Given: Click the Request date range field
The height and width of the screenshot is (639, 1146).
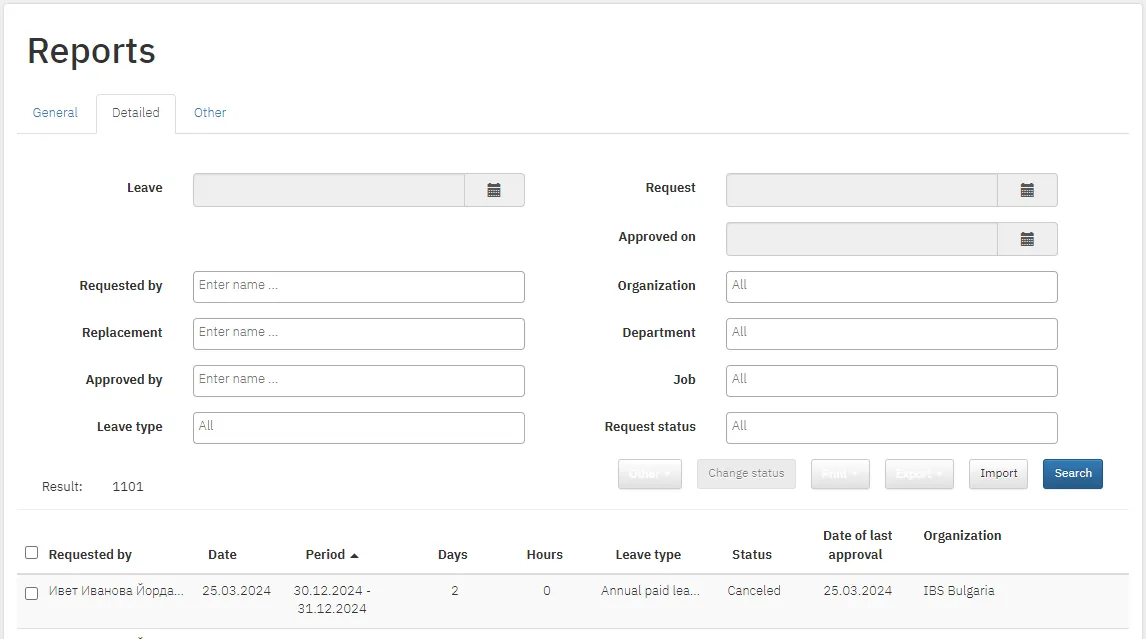Looking at the screenshot, I should pos(862,190).
